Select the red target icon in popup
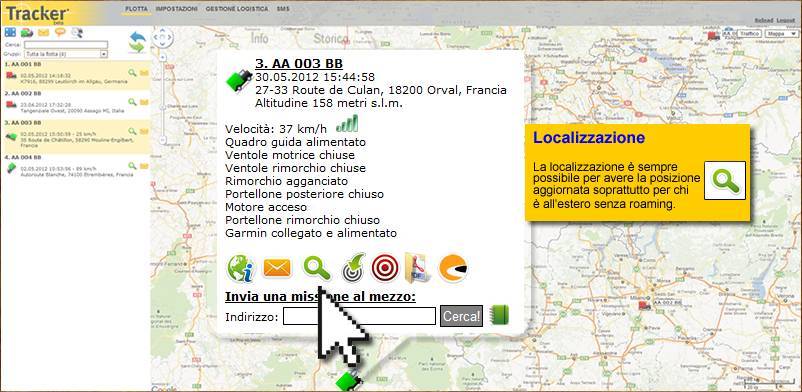The width and height of the screenshot is (802, 392). (385, 268)
